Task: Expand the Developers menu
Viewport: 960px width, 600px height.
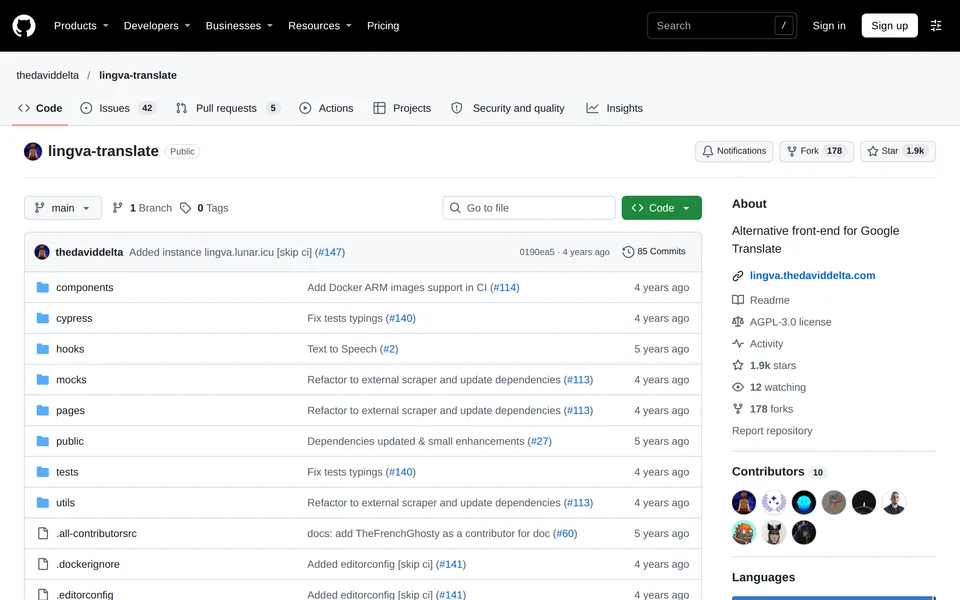Action: [157, 26]
